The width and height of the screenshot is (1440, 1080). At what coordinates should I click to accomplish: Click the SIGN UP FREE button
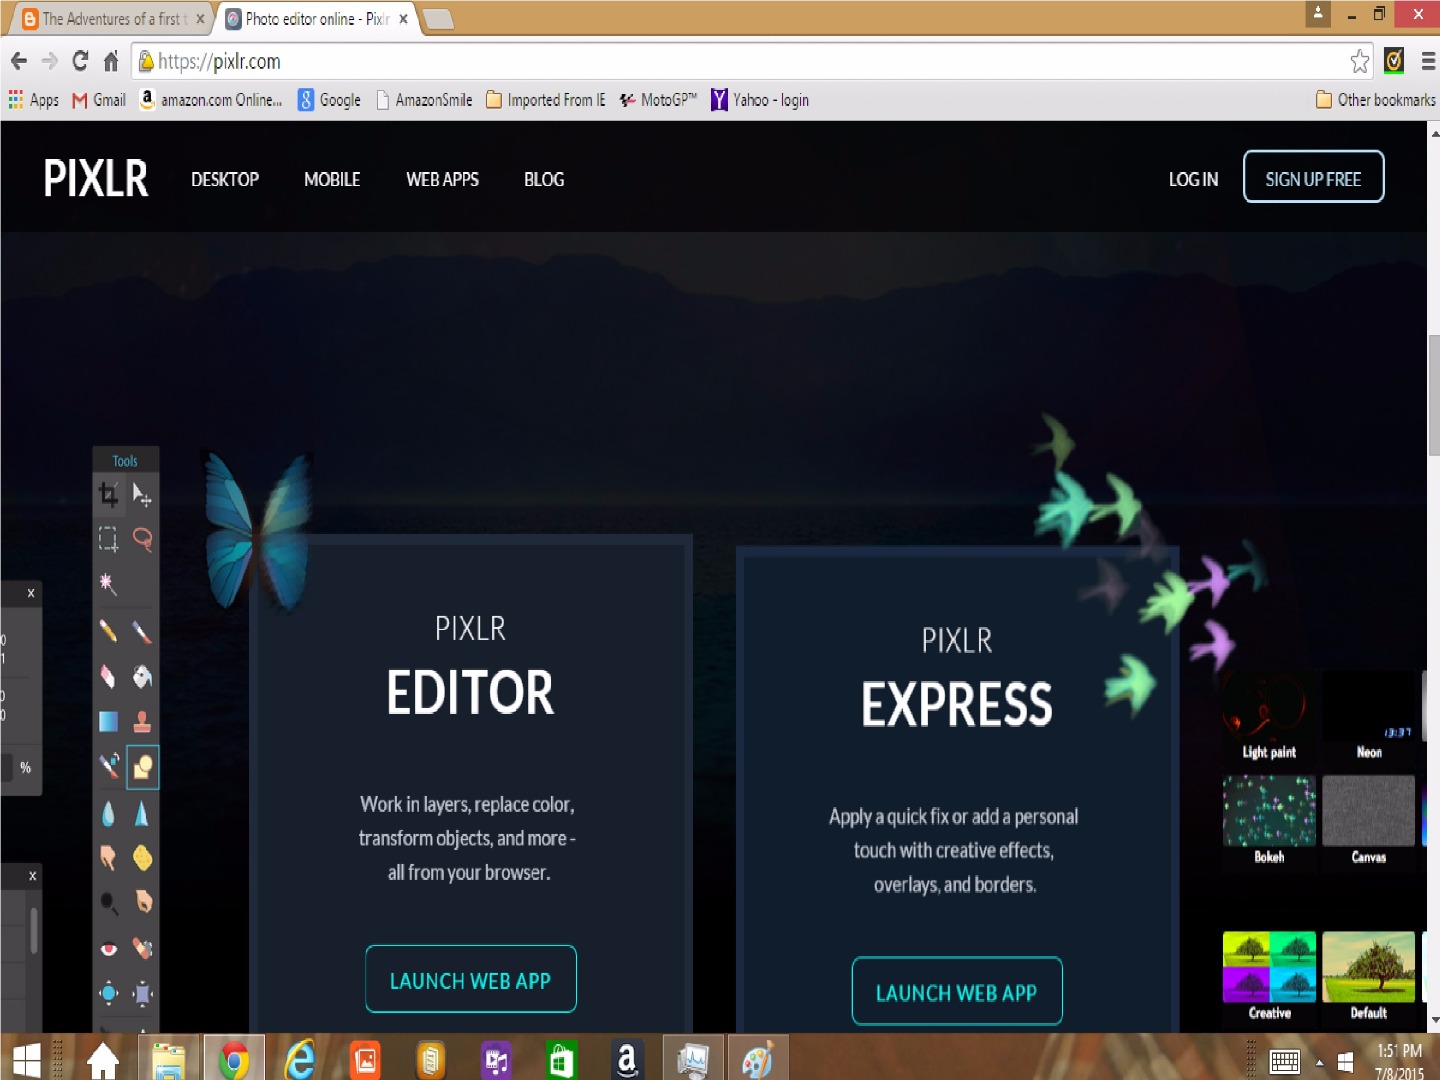click(1313, 177)
